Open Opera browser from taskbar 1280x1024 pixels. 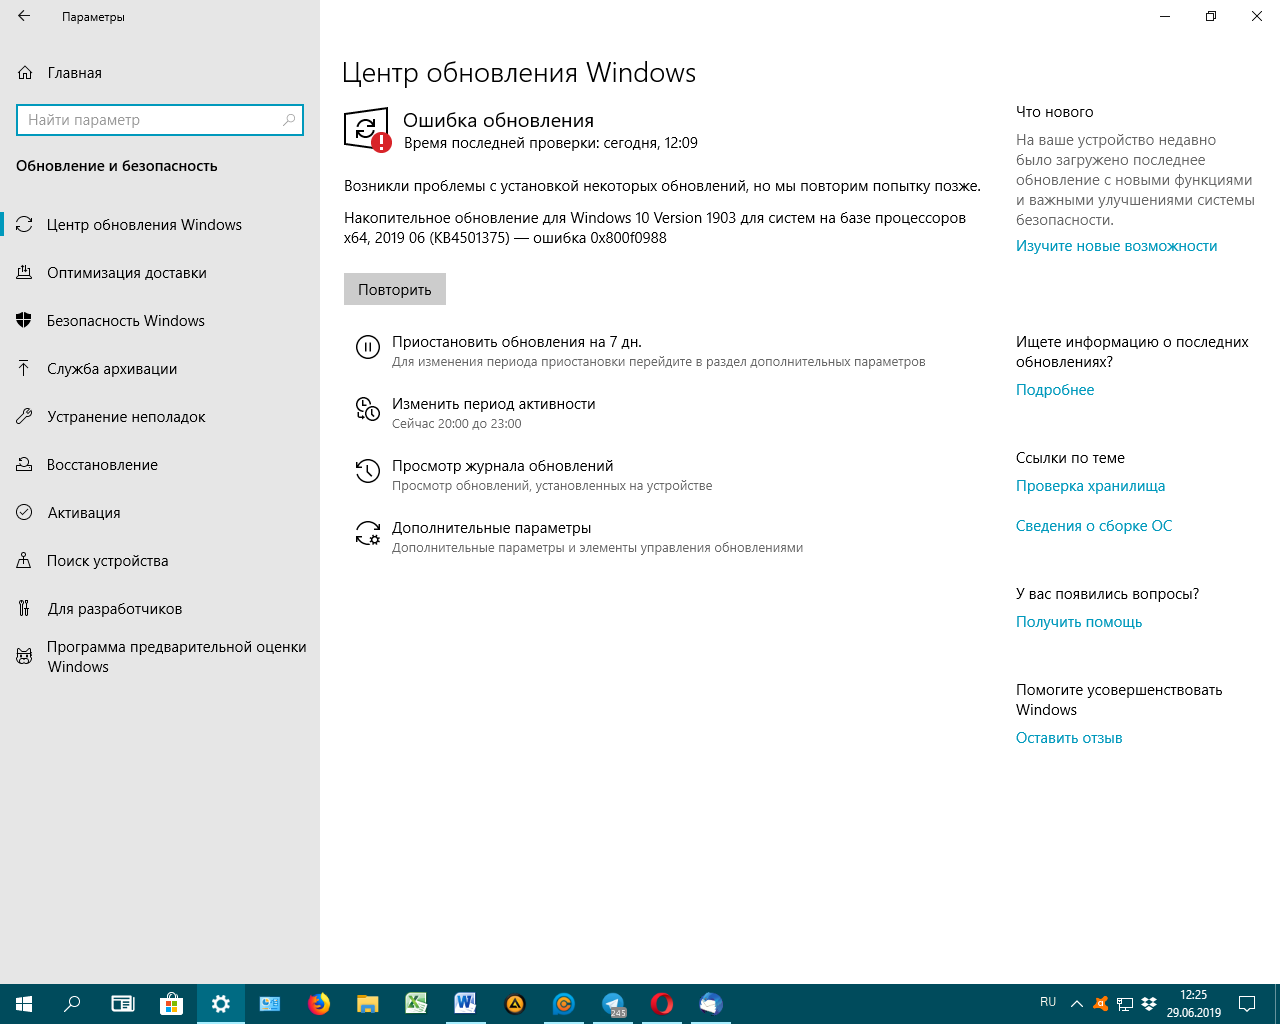click(662, 1004)
